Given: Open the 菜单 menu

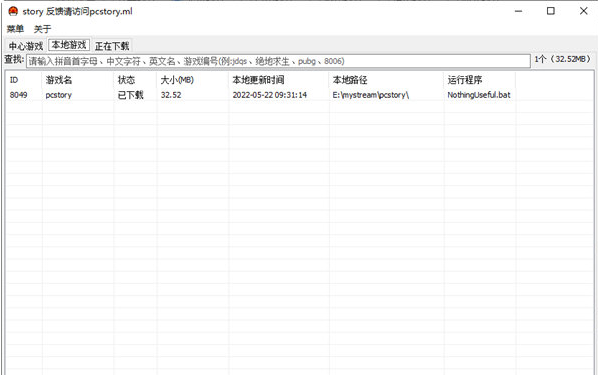Looking at the screenshot, I should [x=15, y=29].
